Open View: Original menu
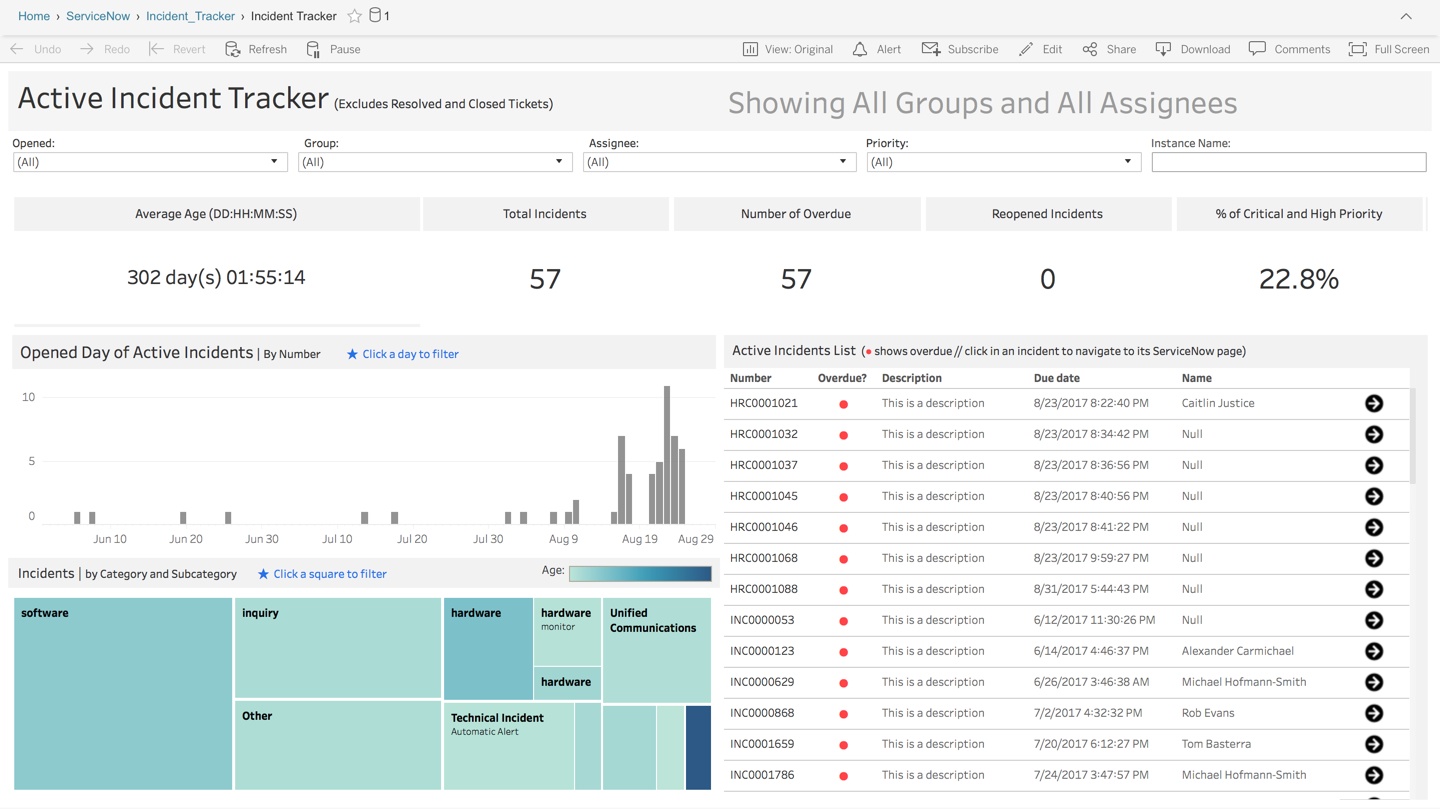Viewport: 1440px width, 810px height. click(788, 49)
